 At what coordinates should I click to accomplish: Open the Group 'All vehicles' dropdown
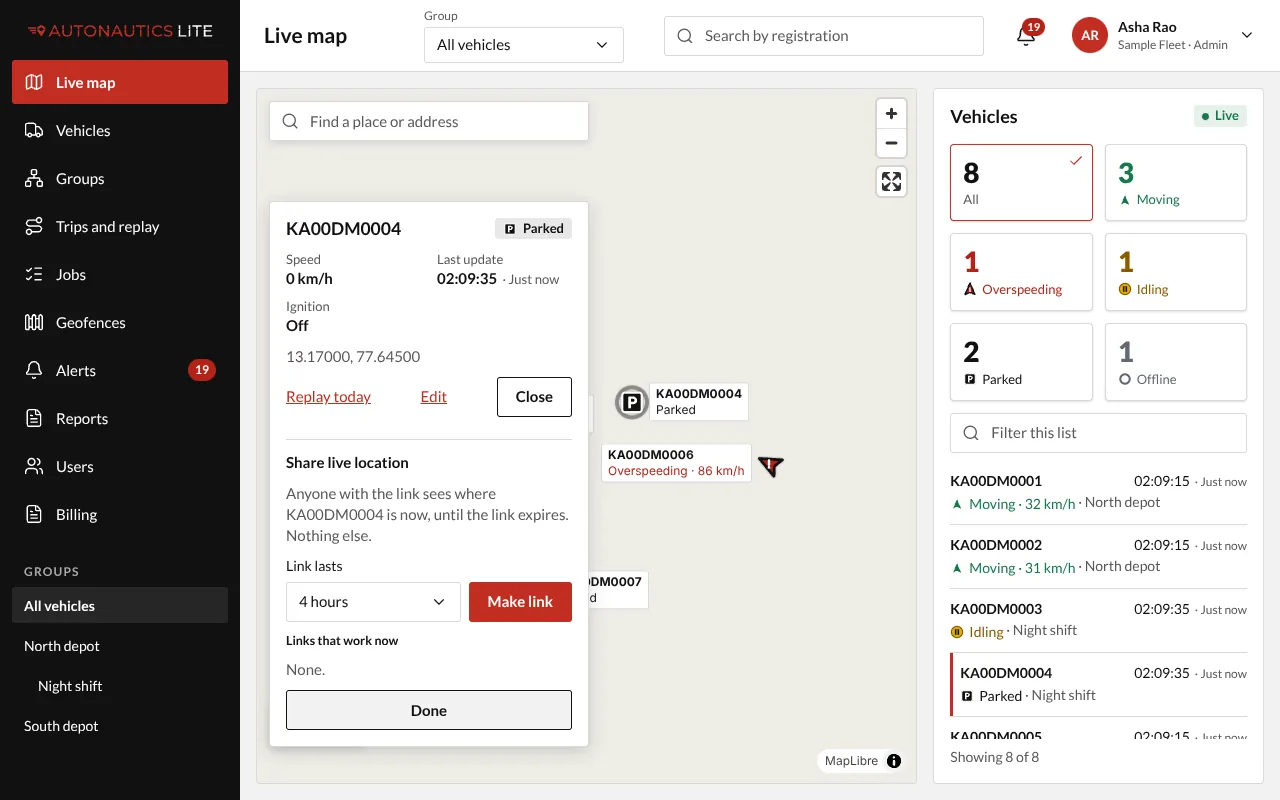point(524,45)
